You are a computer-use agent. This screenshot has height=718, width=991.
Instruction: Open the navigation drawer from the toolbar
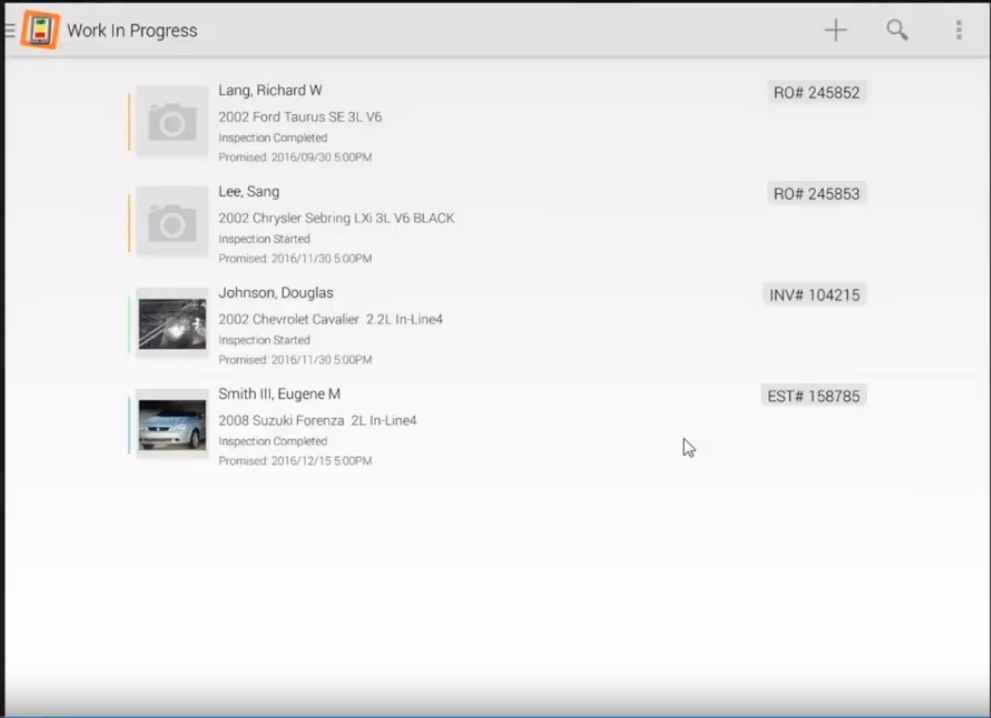pos(10,30)
